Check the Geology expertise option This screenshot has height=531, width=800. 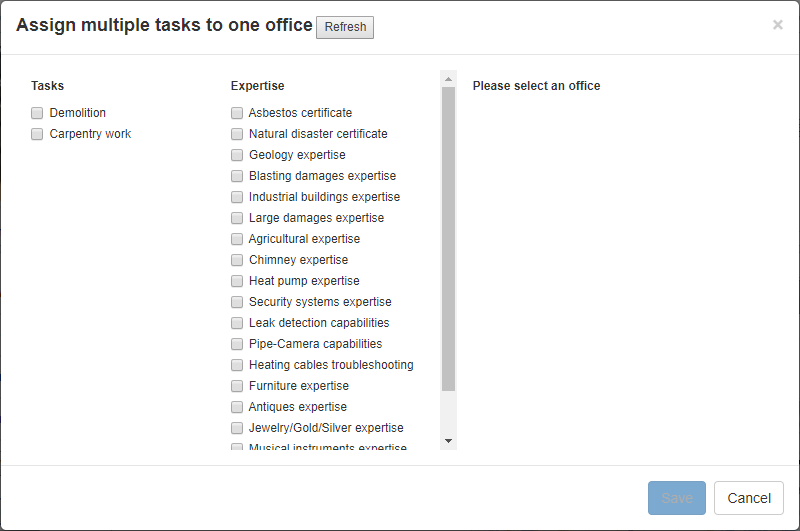[237, 155]
